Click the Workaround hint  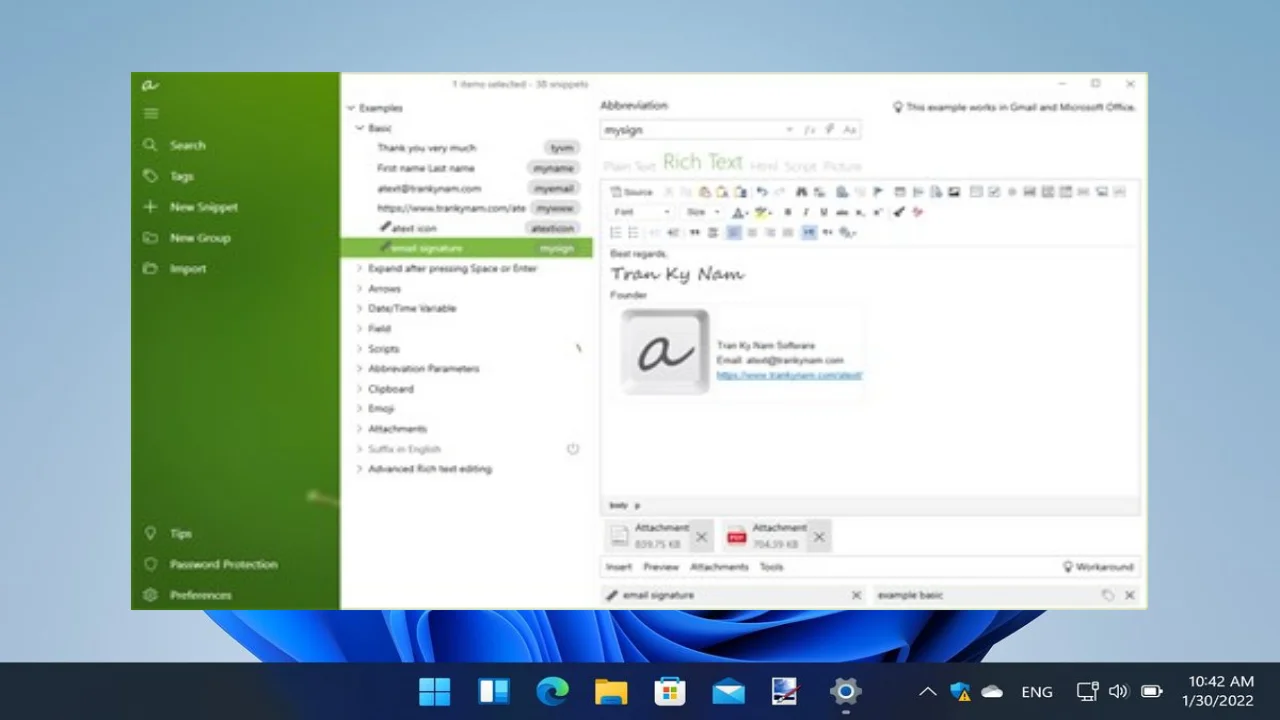tap(1098, 567)
